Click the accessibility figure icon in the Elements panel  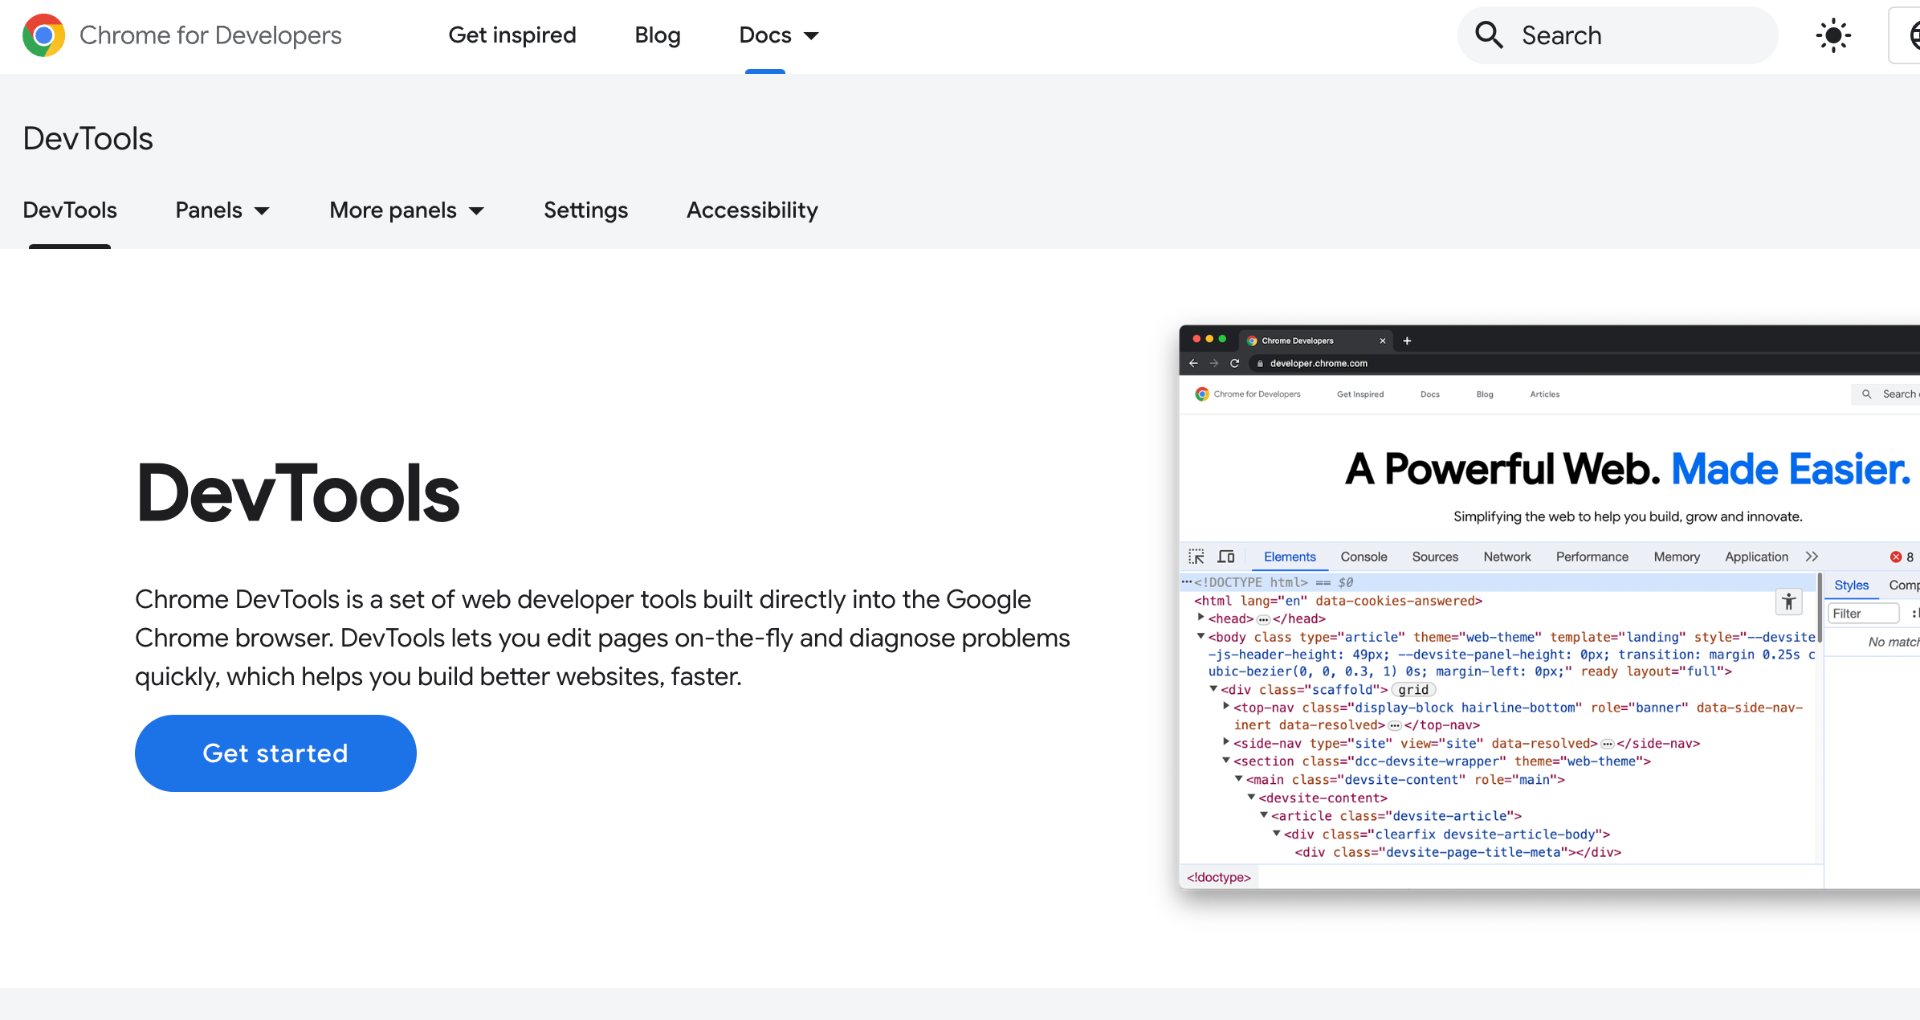(1788, 602)
